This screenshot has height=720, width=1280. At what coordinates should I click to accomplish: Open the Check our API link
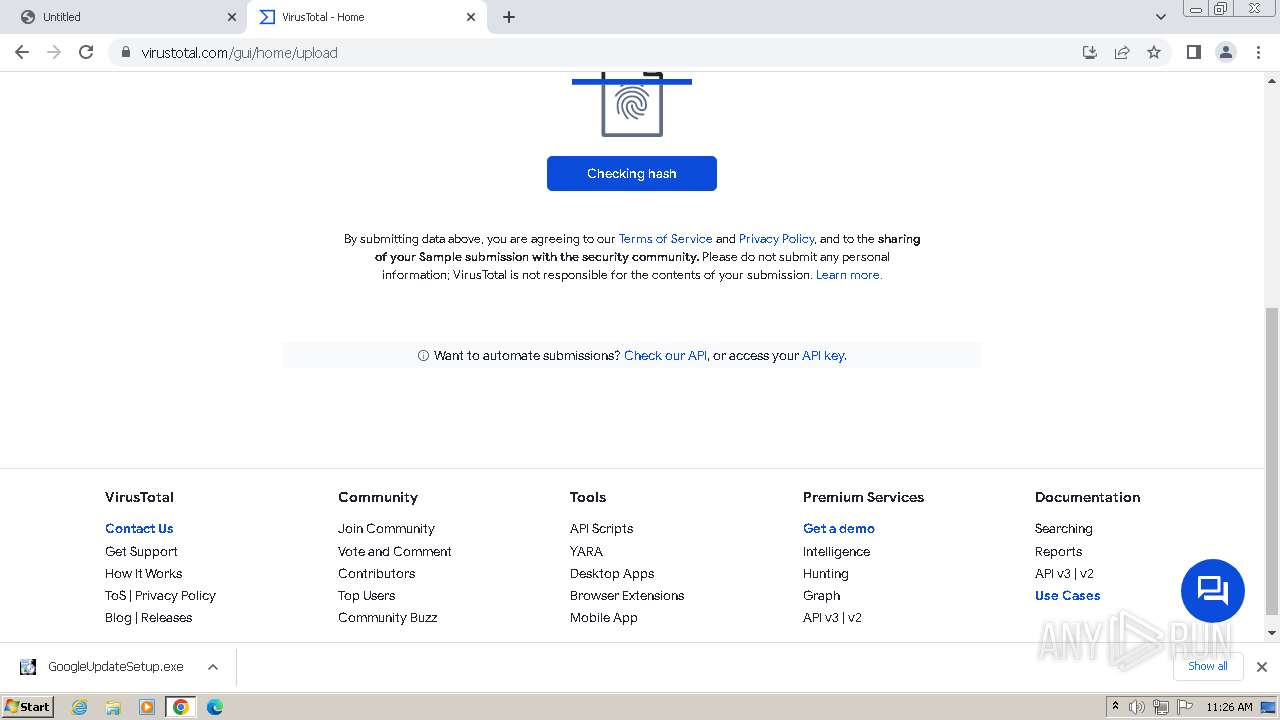point(665,355)
